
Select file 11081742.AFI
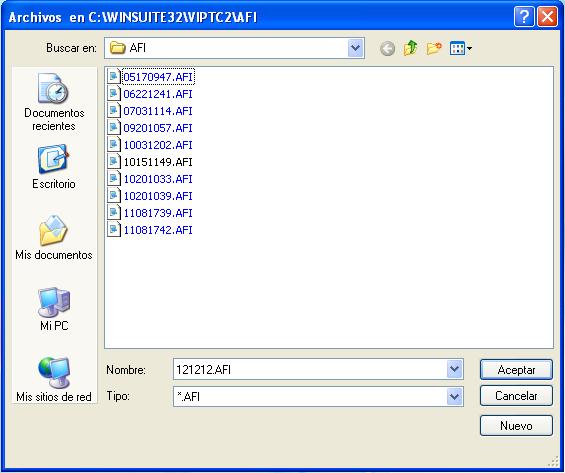coord(151,230)
